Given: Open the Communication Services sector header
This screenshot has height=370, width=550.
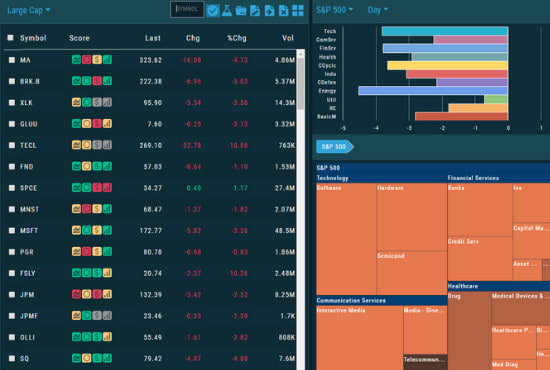Looking at the screenshot, I should coord(382,300).
